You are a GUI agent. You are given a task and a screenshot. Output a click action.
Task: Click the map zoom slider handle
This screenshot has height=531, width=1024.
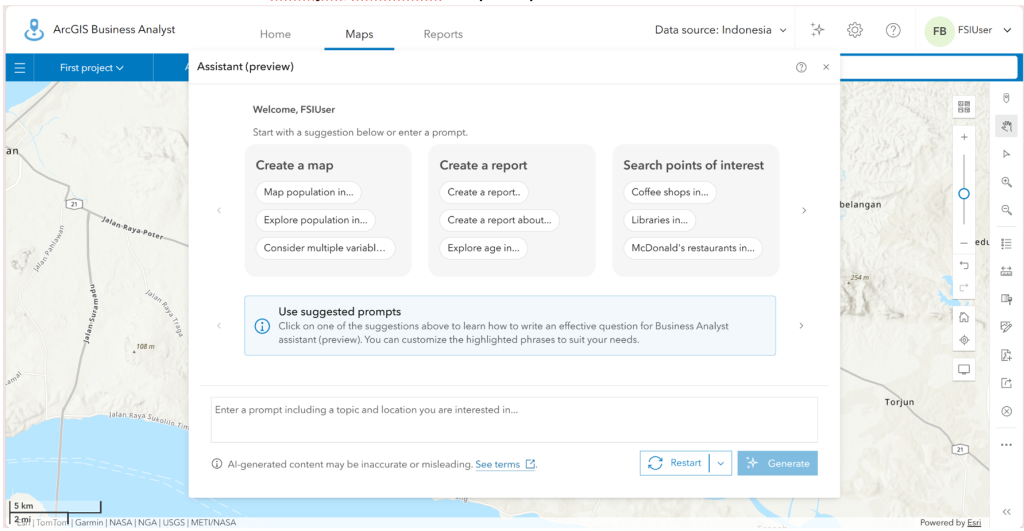click(963, 194)
